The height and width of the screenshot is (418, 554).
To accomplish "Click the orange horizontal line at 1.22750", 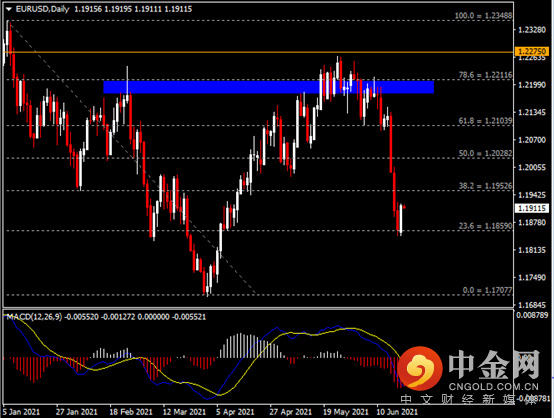I will (258, 52).
